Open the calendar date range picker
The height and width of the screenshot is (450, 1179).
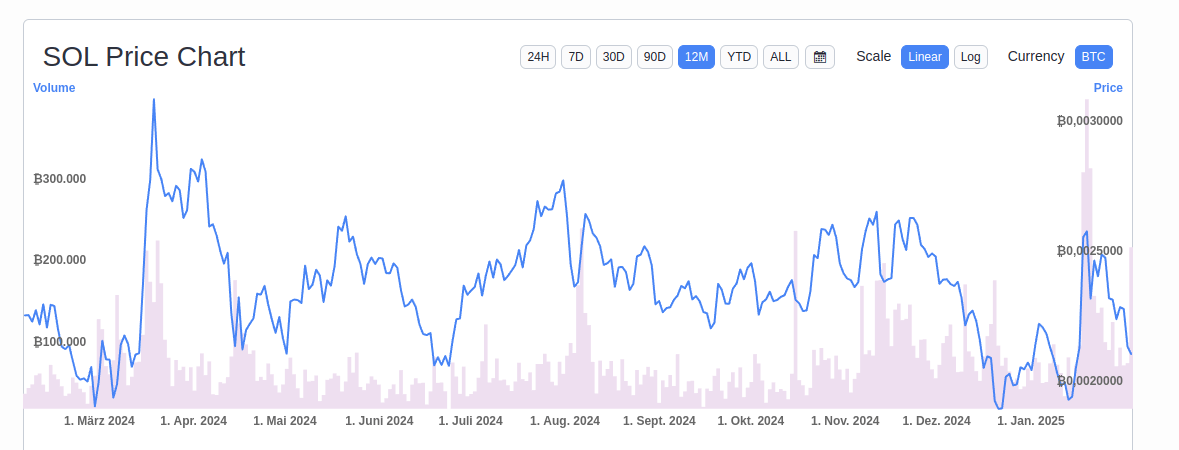click(820, 56)
